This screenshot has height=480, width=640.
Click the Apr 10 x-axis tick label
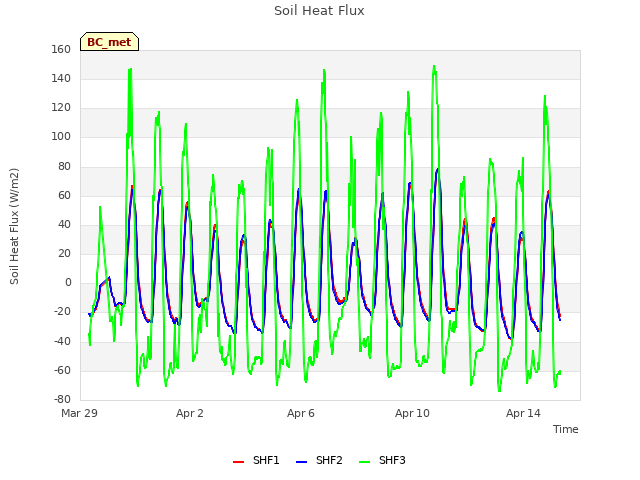pyautogui.click(x=412, y=413)
